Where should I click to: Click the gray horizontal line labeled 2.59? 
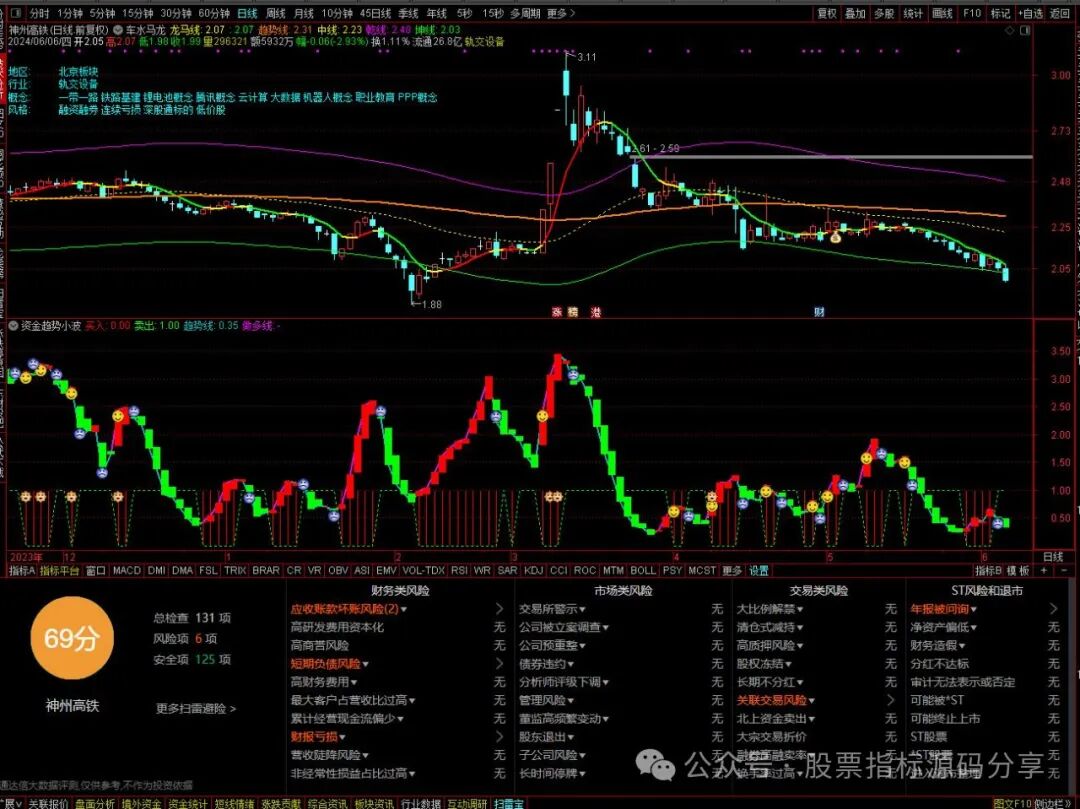point(831,157)
